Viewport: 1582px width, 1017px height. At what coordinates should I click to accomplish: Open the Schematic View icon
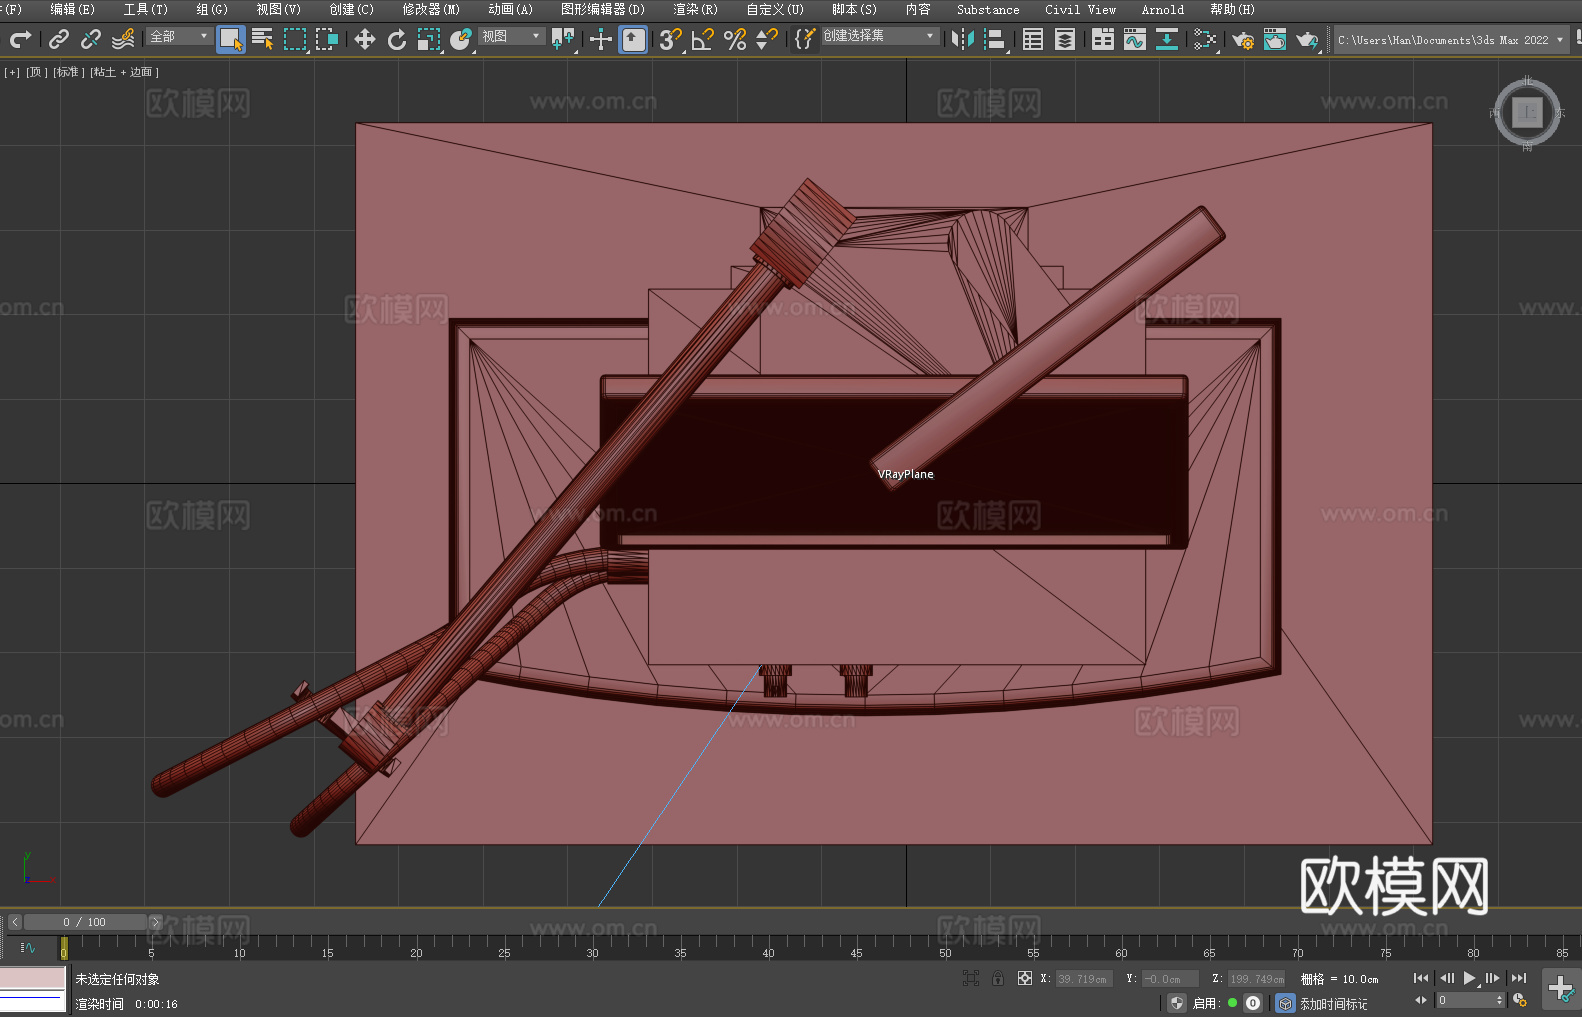click(1205, 39)
